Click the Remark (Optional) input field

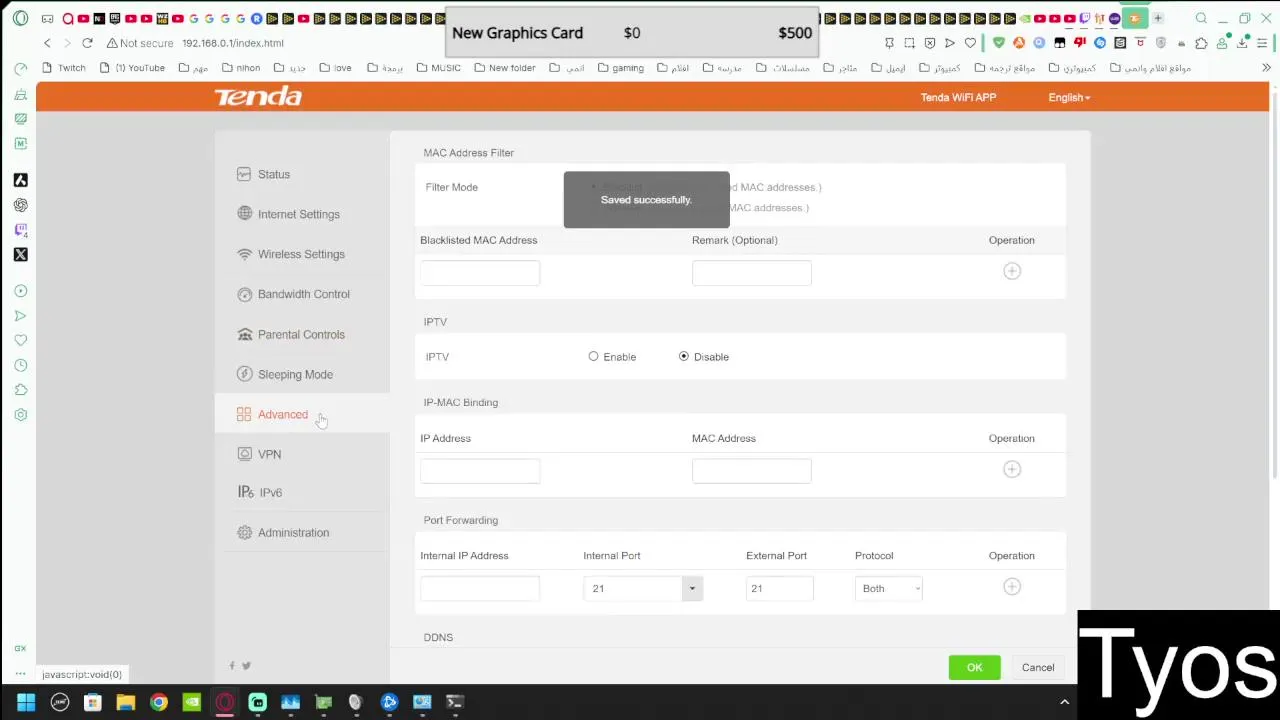tap(752, 272)
